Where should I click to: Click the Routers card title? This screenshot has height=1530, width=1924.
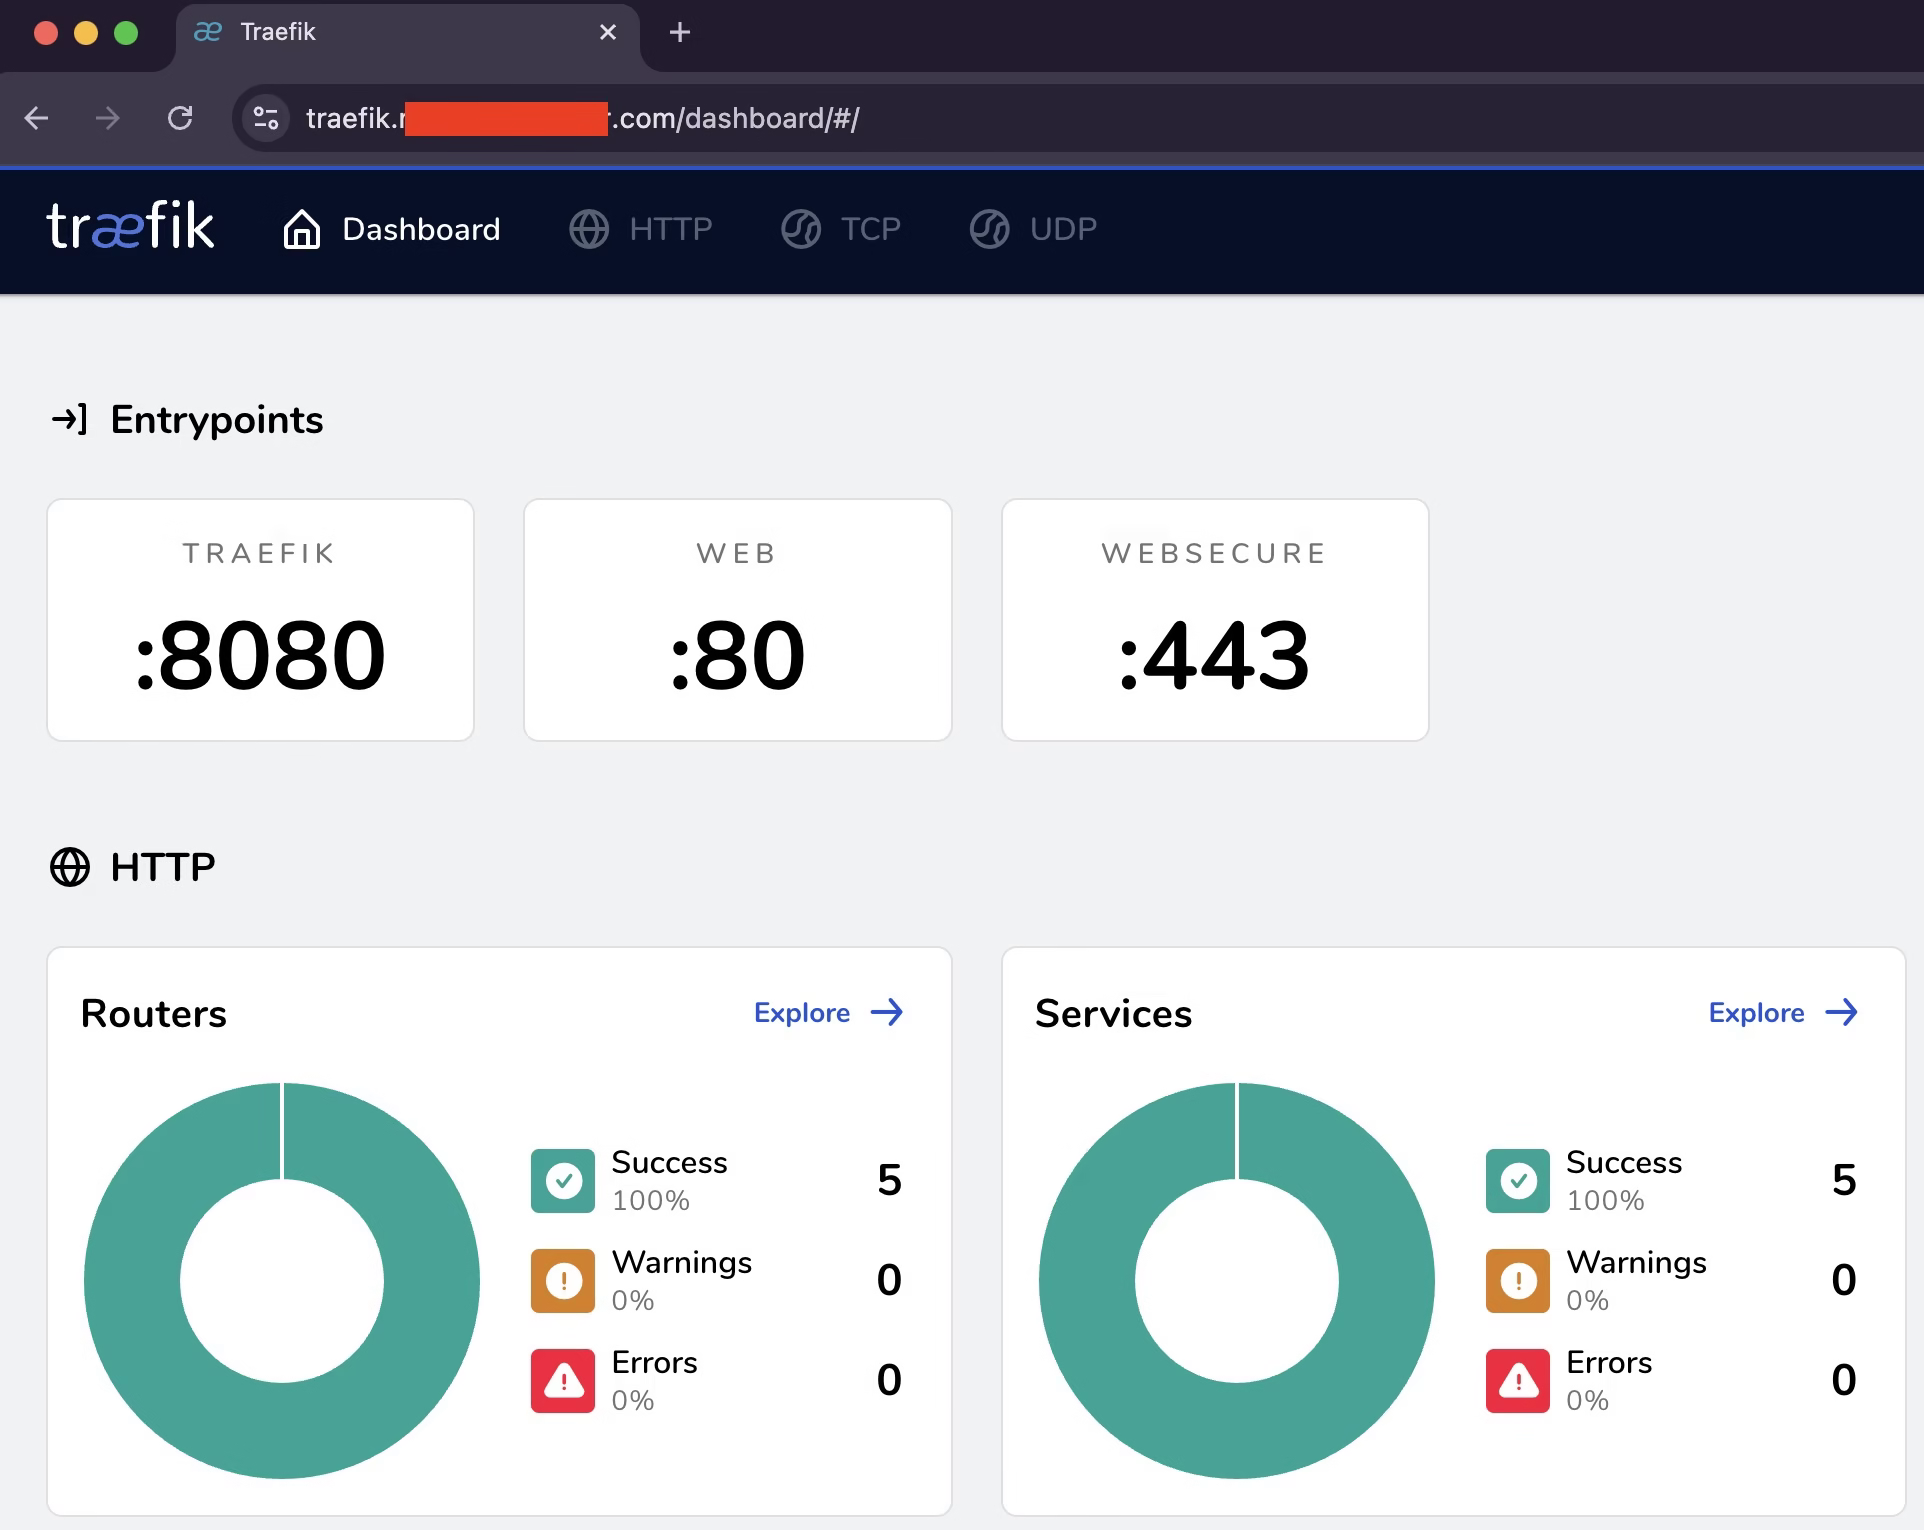(x=154, y=1013)
